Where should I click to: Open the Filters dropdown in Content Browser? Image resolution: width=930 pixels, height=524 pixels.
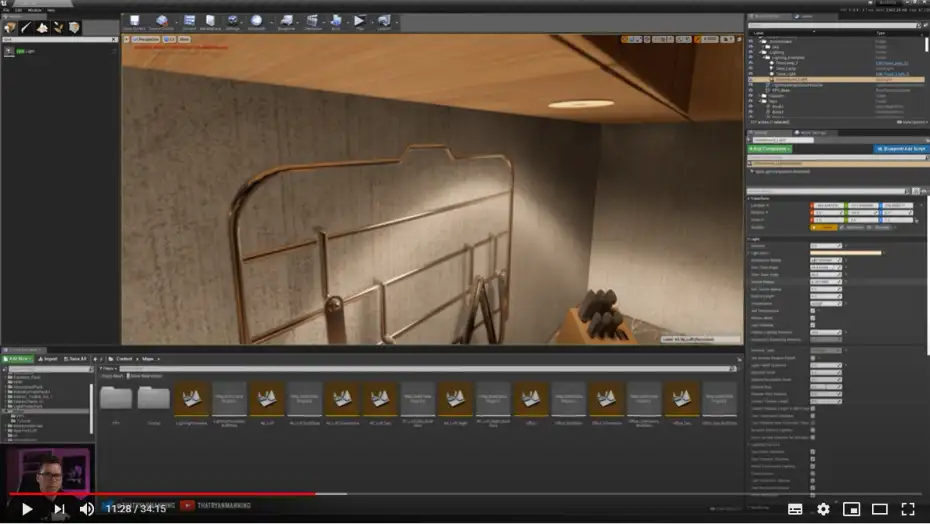point(107,369)
